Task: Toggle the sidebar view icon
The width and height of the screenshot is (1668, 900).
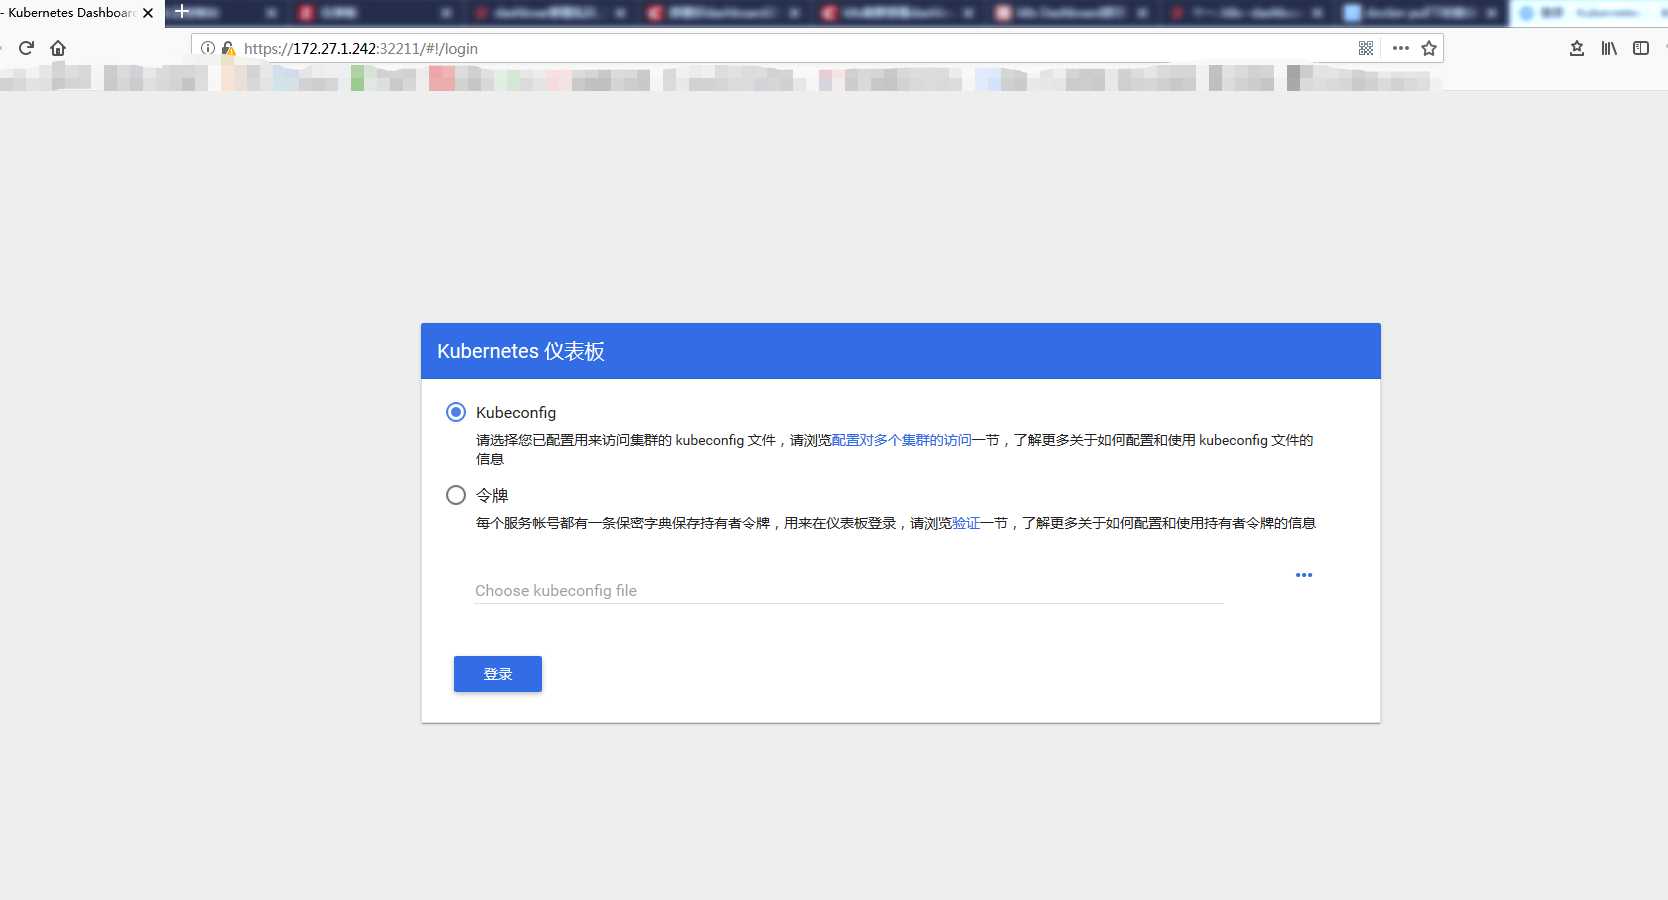Action: 1641,48
